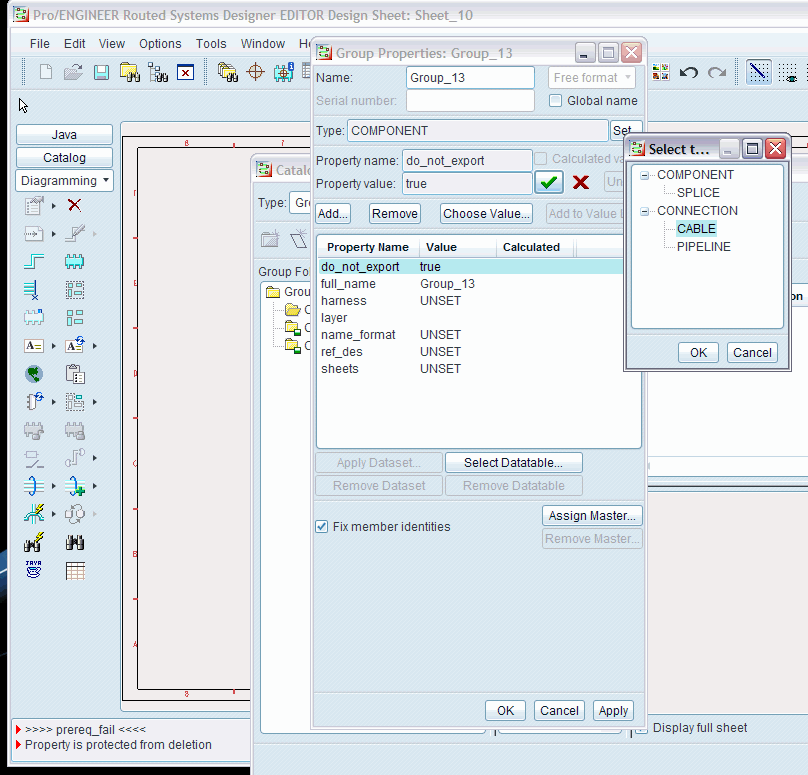Image resolution: width=808 pixels, height=775 pixels.
Task: Open the File menu
Action: 40,44
